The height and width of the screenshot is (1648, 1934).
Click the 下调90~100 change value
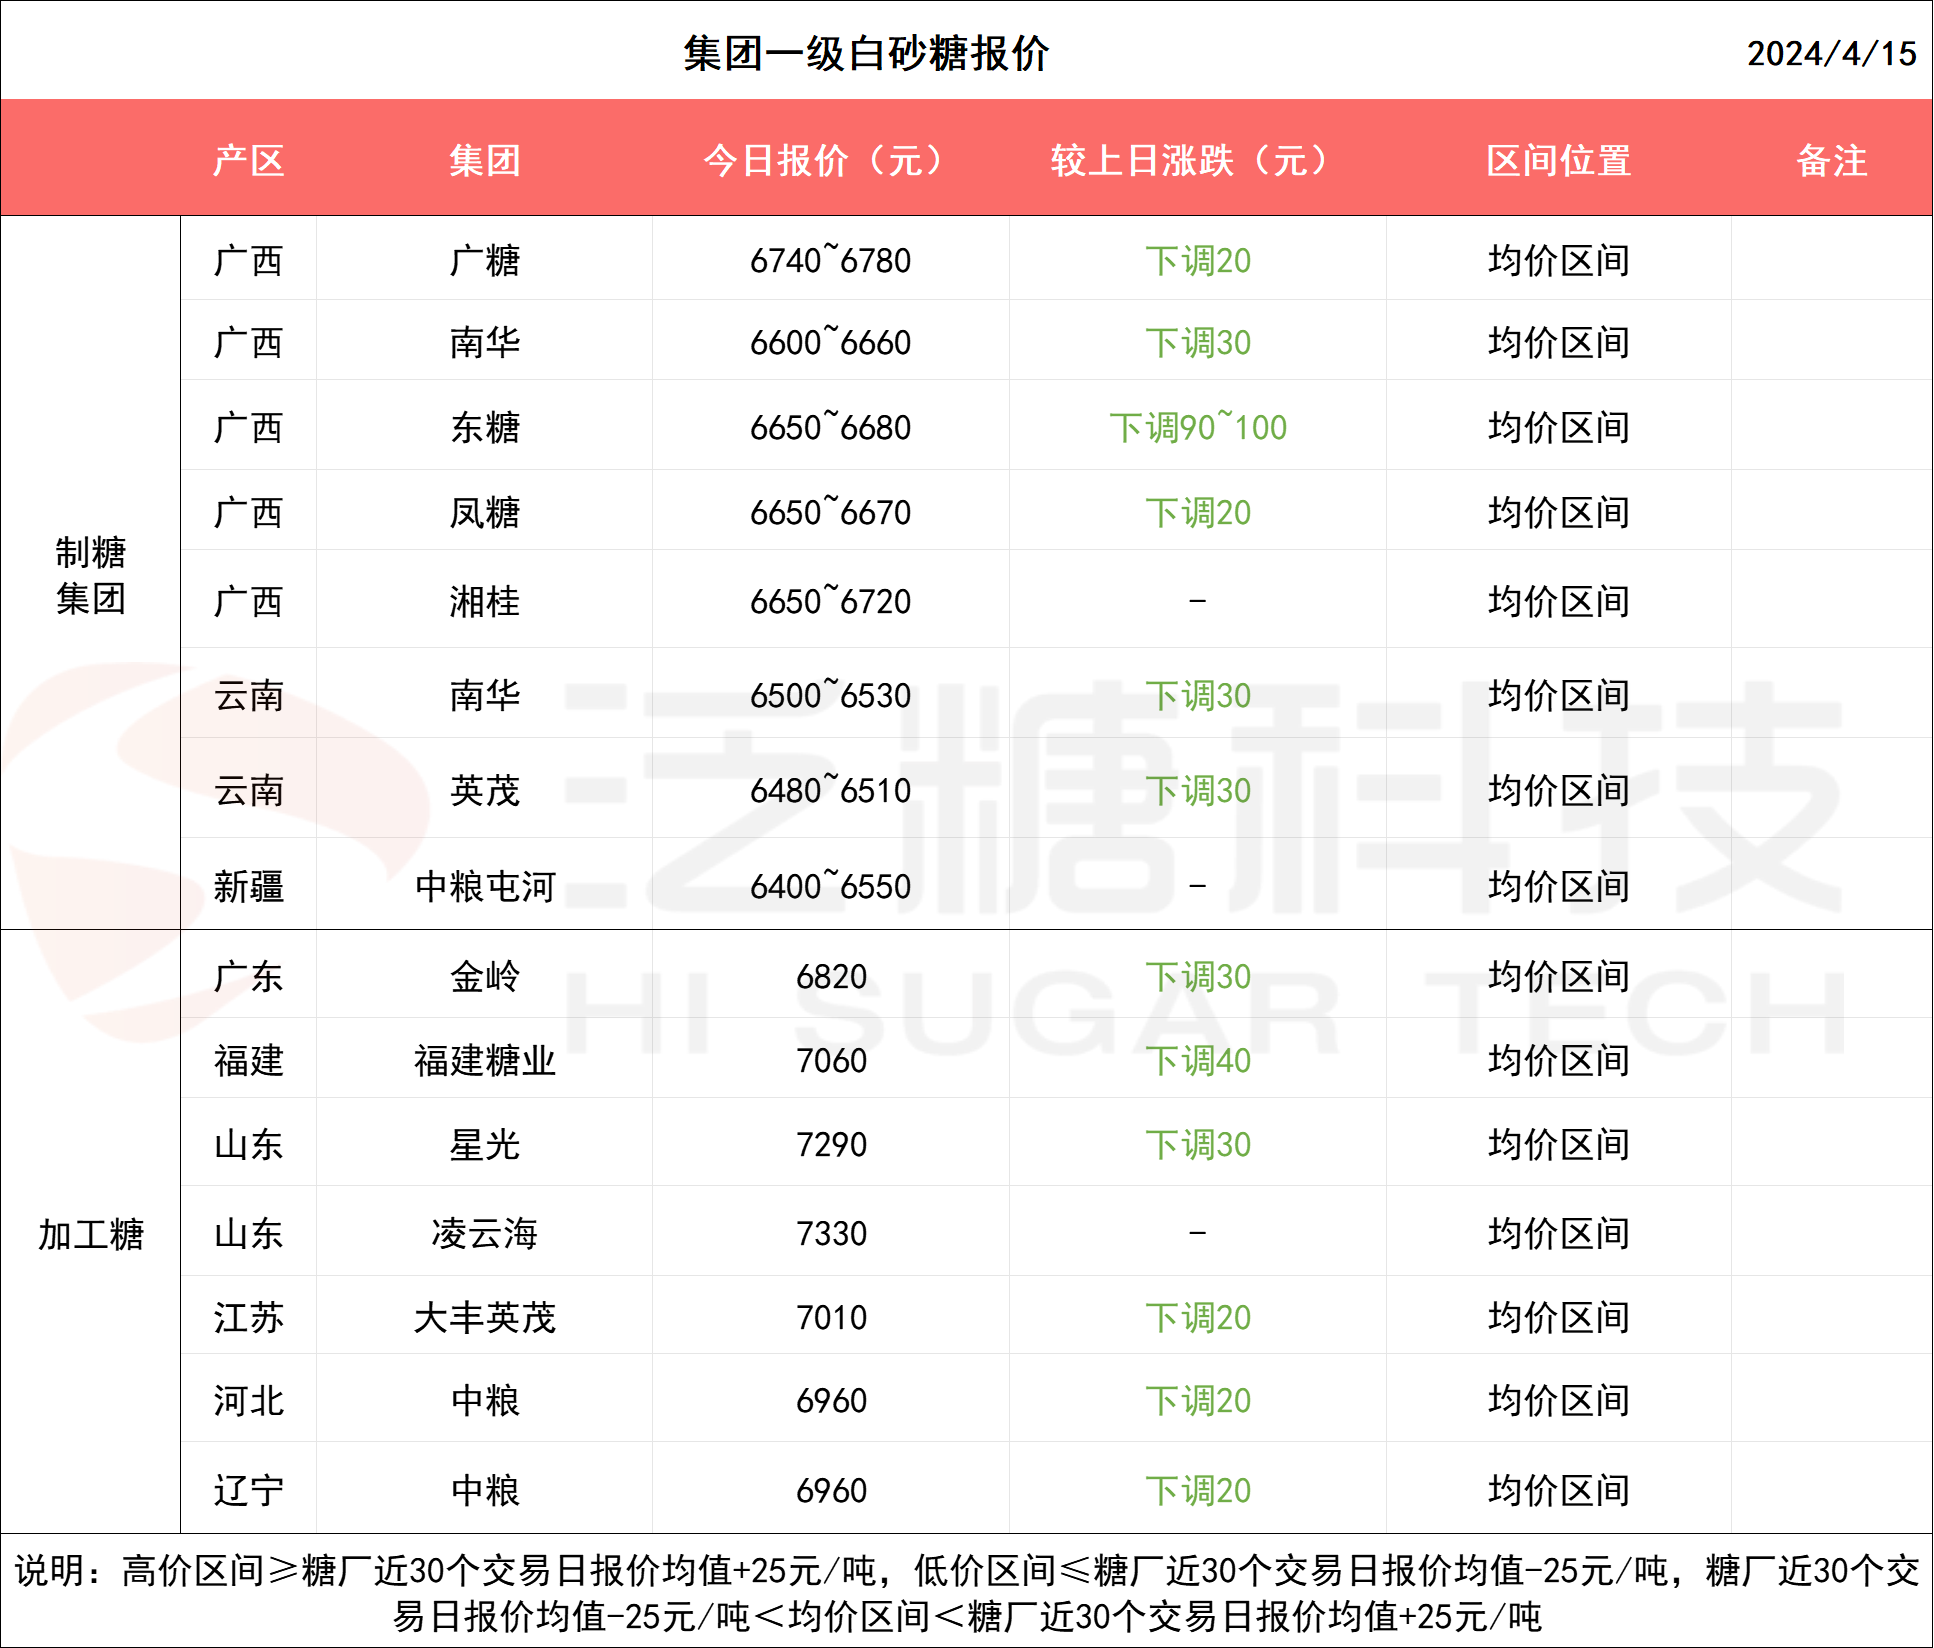(1197, 427)
